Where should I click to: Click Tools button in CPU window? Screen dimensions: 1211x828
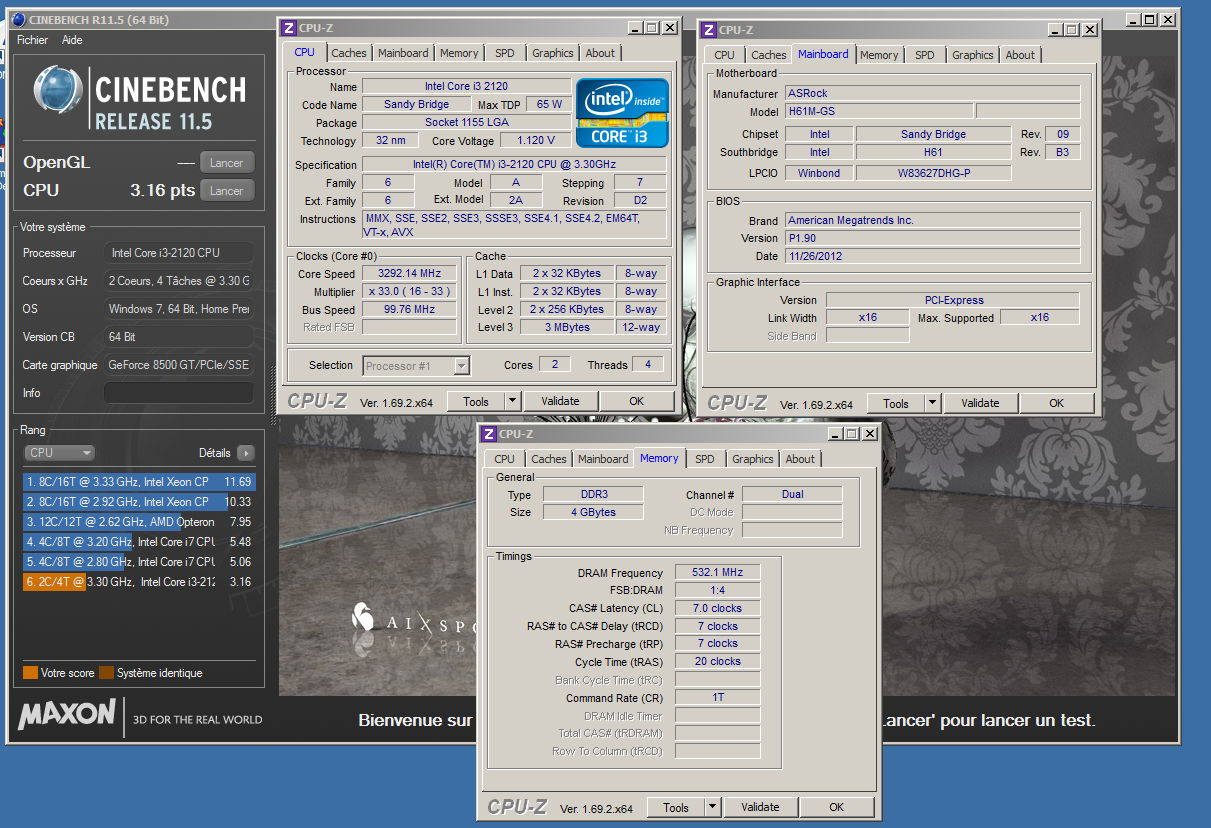click(x=476, y=401)
